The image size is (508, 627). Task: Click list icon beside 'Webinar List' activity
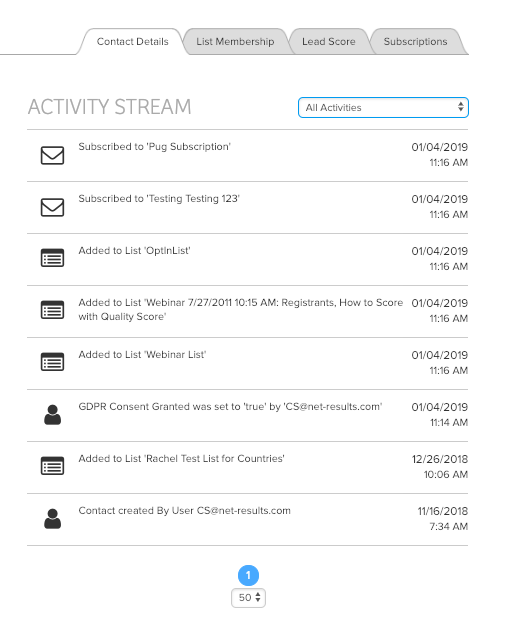tap(52, 362)
